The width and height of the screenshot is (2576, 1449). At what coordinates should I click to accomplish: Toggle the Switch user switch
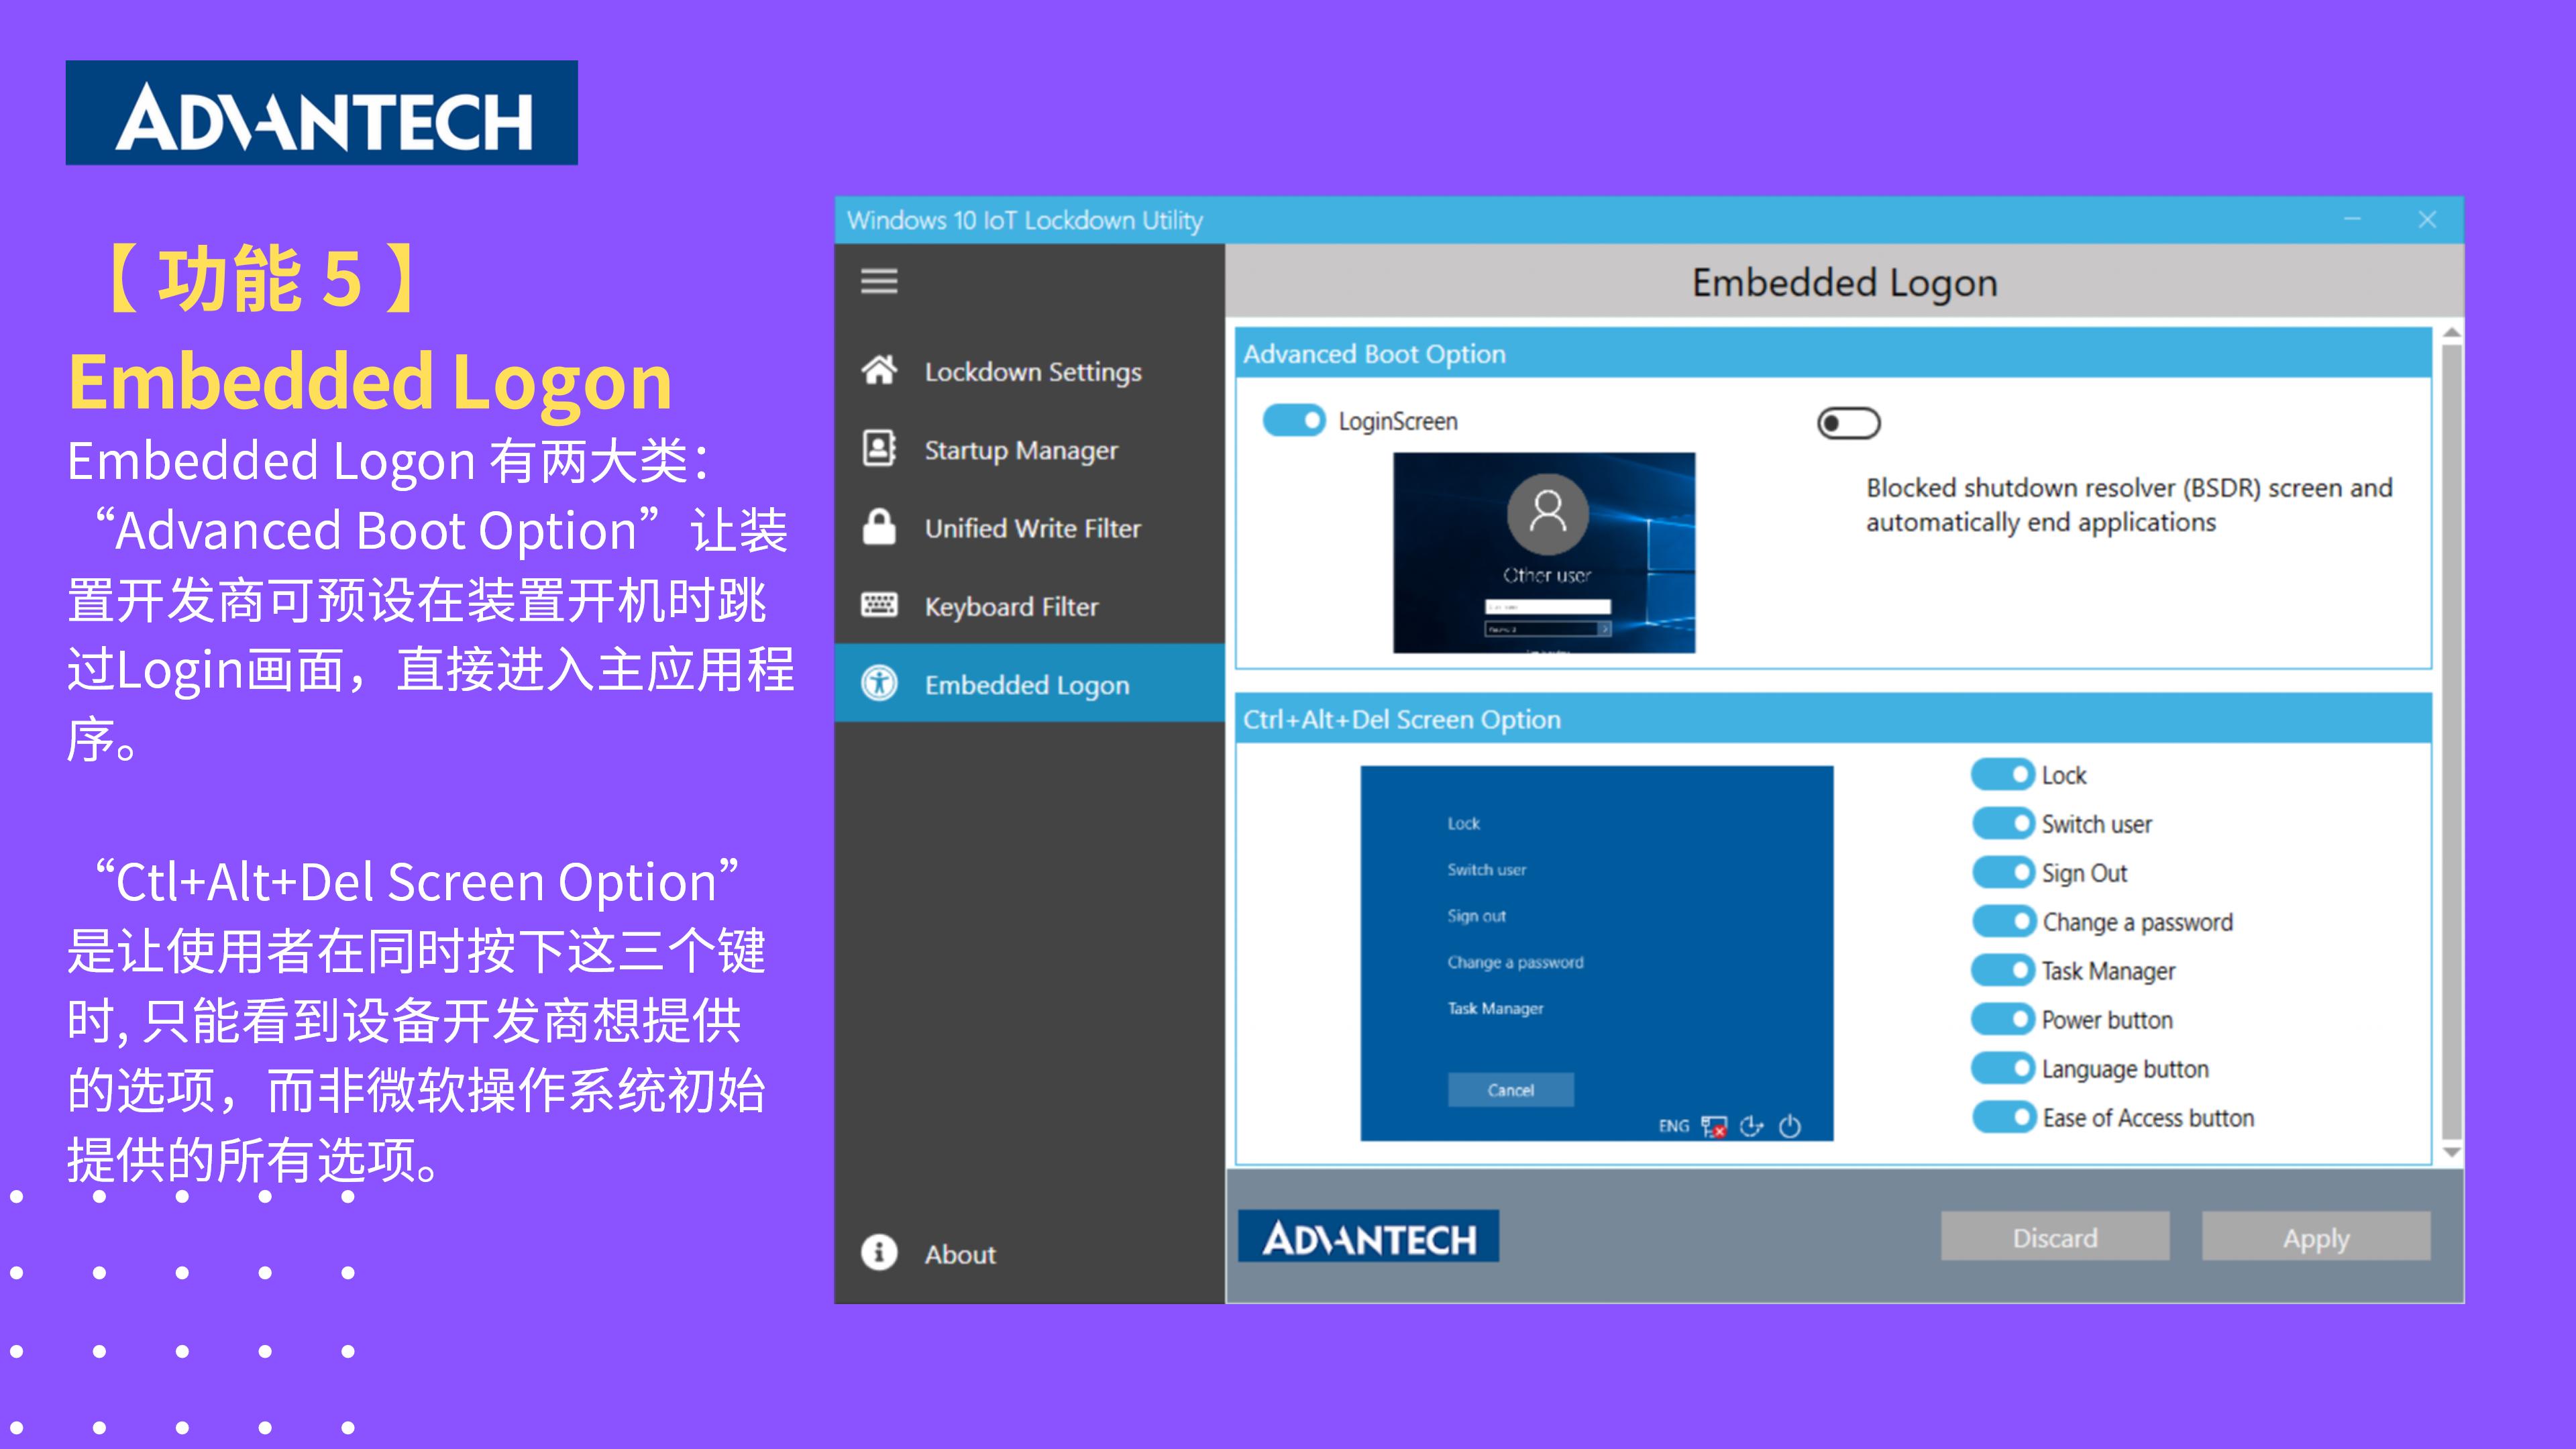pyautogui.click(x=2003, y=823)
